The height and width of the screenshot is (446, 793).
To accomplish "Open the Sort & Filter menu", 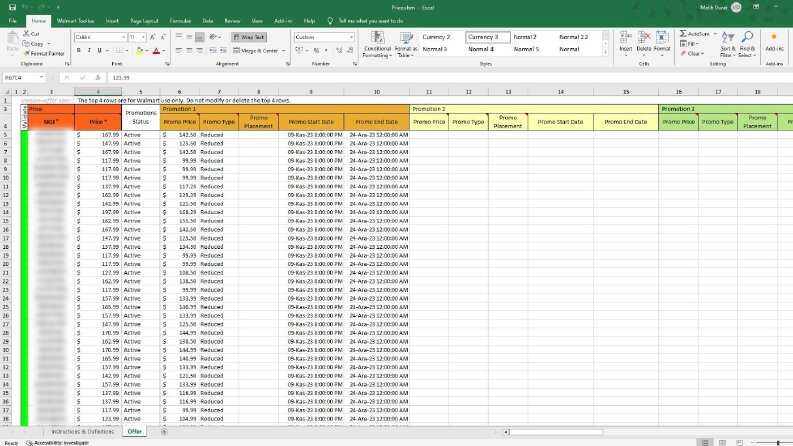I will point(728,44).
